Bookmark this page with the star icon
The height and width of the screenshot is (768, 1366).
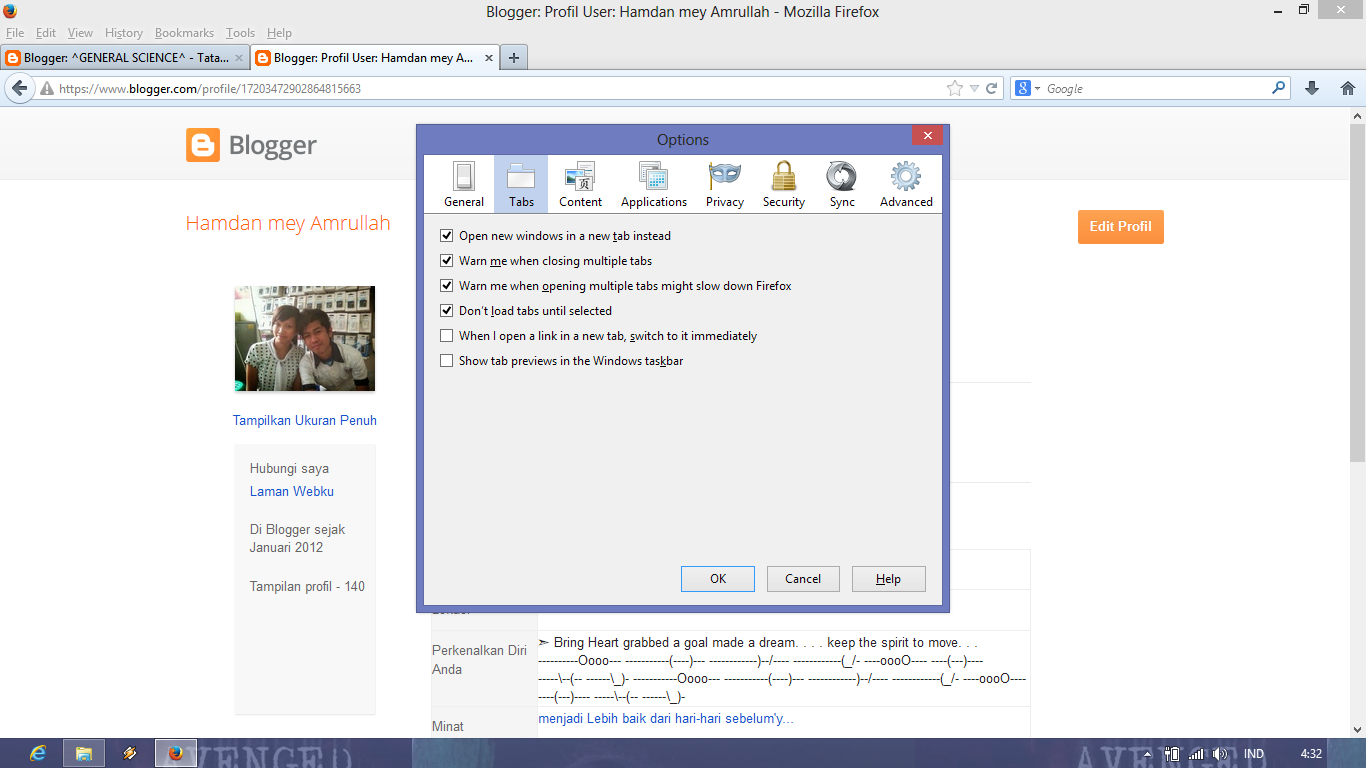pyautogui.click(x=955, y=88)
